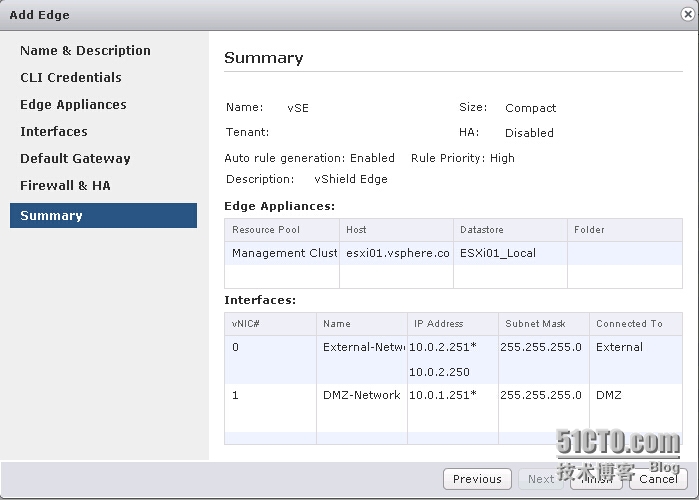Click Auto rule generation: Enabled text
The image size is (699, 500).
[x=309, y=158]
